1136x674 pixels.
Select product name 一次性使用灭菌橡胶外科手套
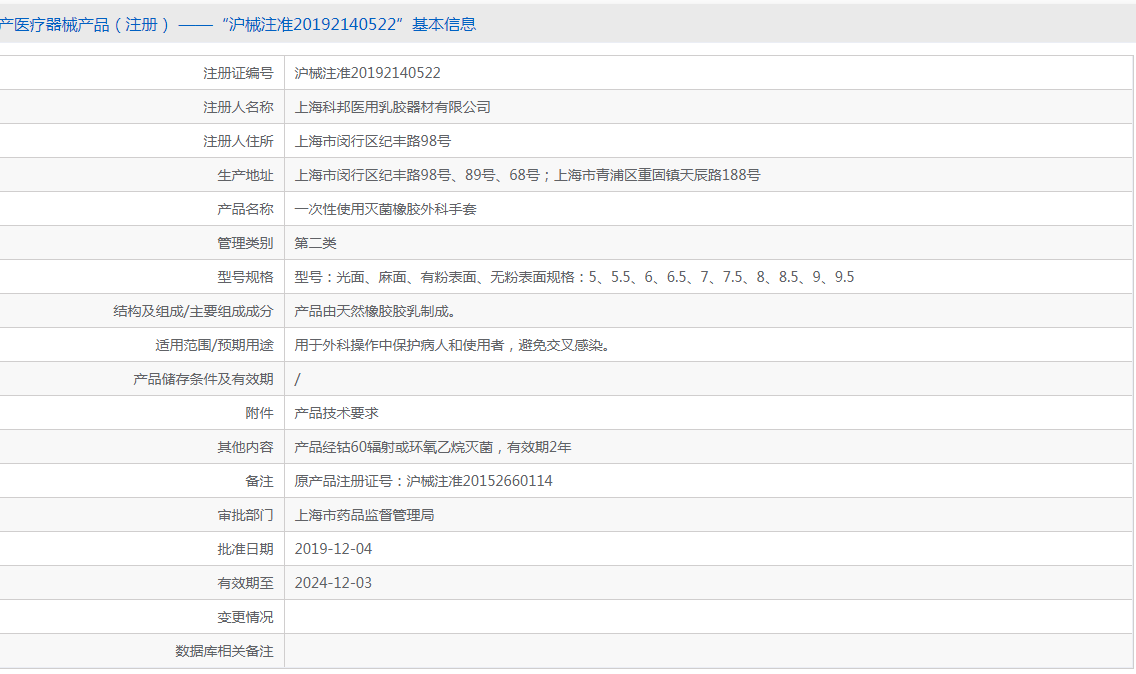(x=385, y=209)
